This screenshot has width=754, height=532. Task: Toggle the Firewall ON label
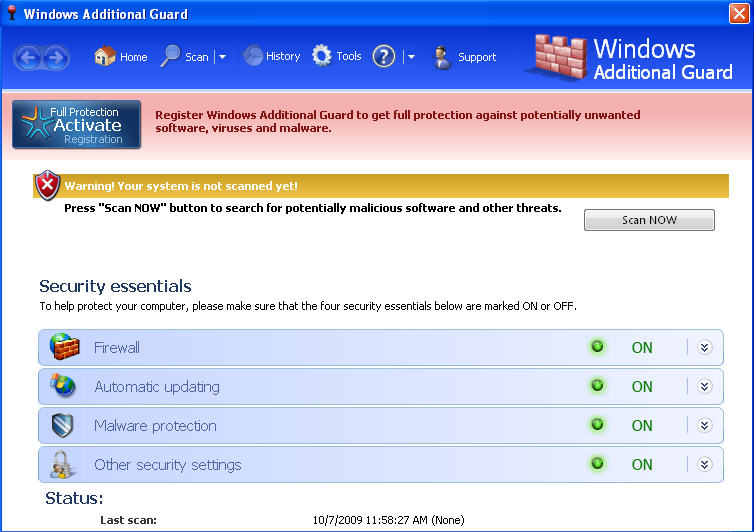pyautogui.click(x=642, y=348)
